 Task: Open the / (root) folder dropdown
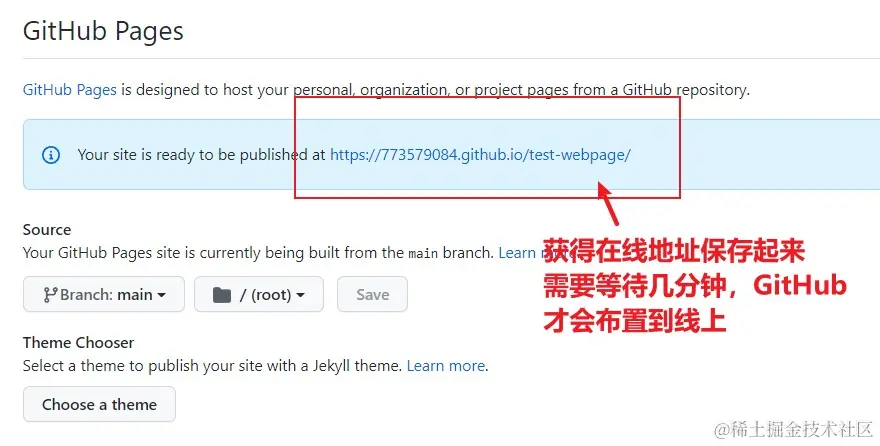click(259, 295)
